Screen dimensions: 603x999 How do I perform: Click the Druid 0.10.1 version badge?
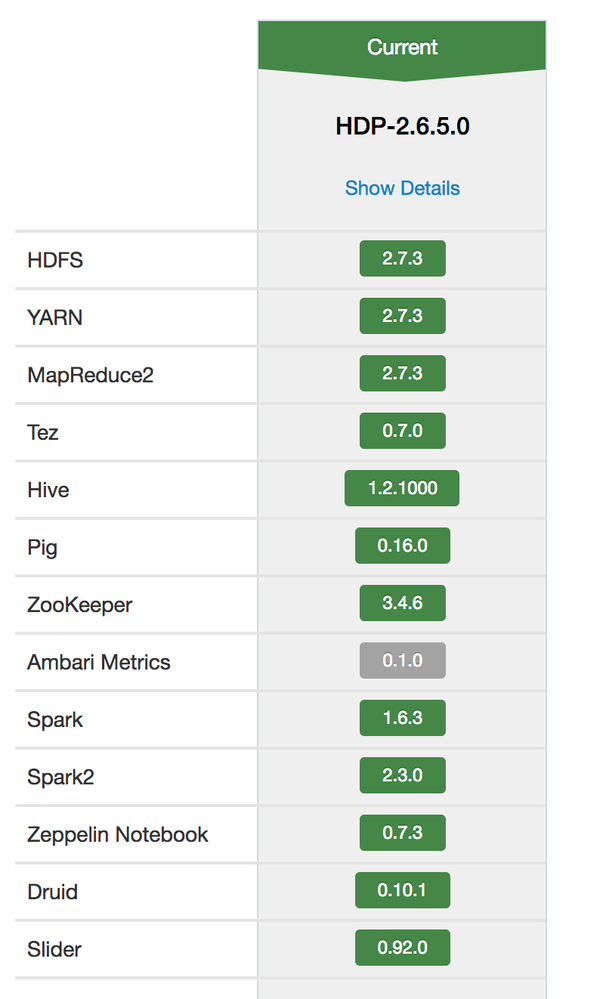pyautogui.click(x=402, y=890)
